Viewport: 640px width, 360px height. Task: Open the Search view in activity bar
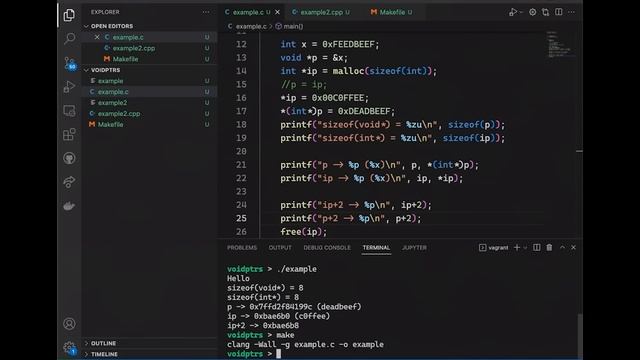click(x=69, y=39)
